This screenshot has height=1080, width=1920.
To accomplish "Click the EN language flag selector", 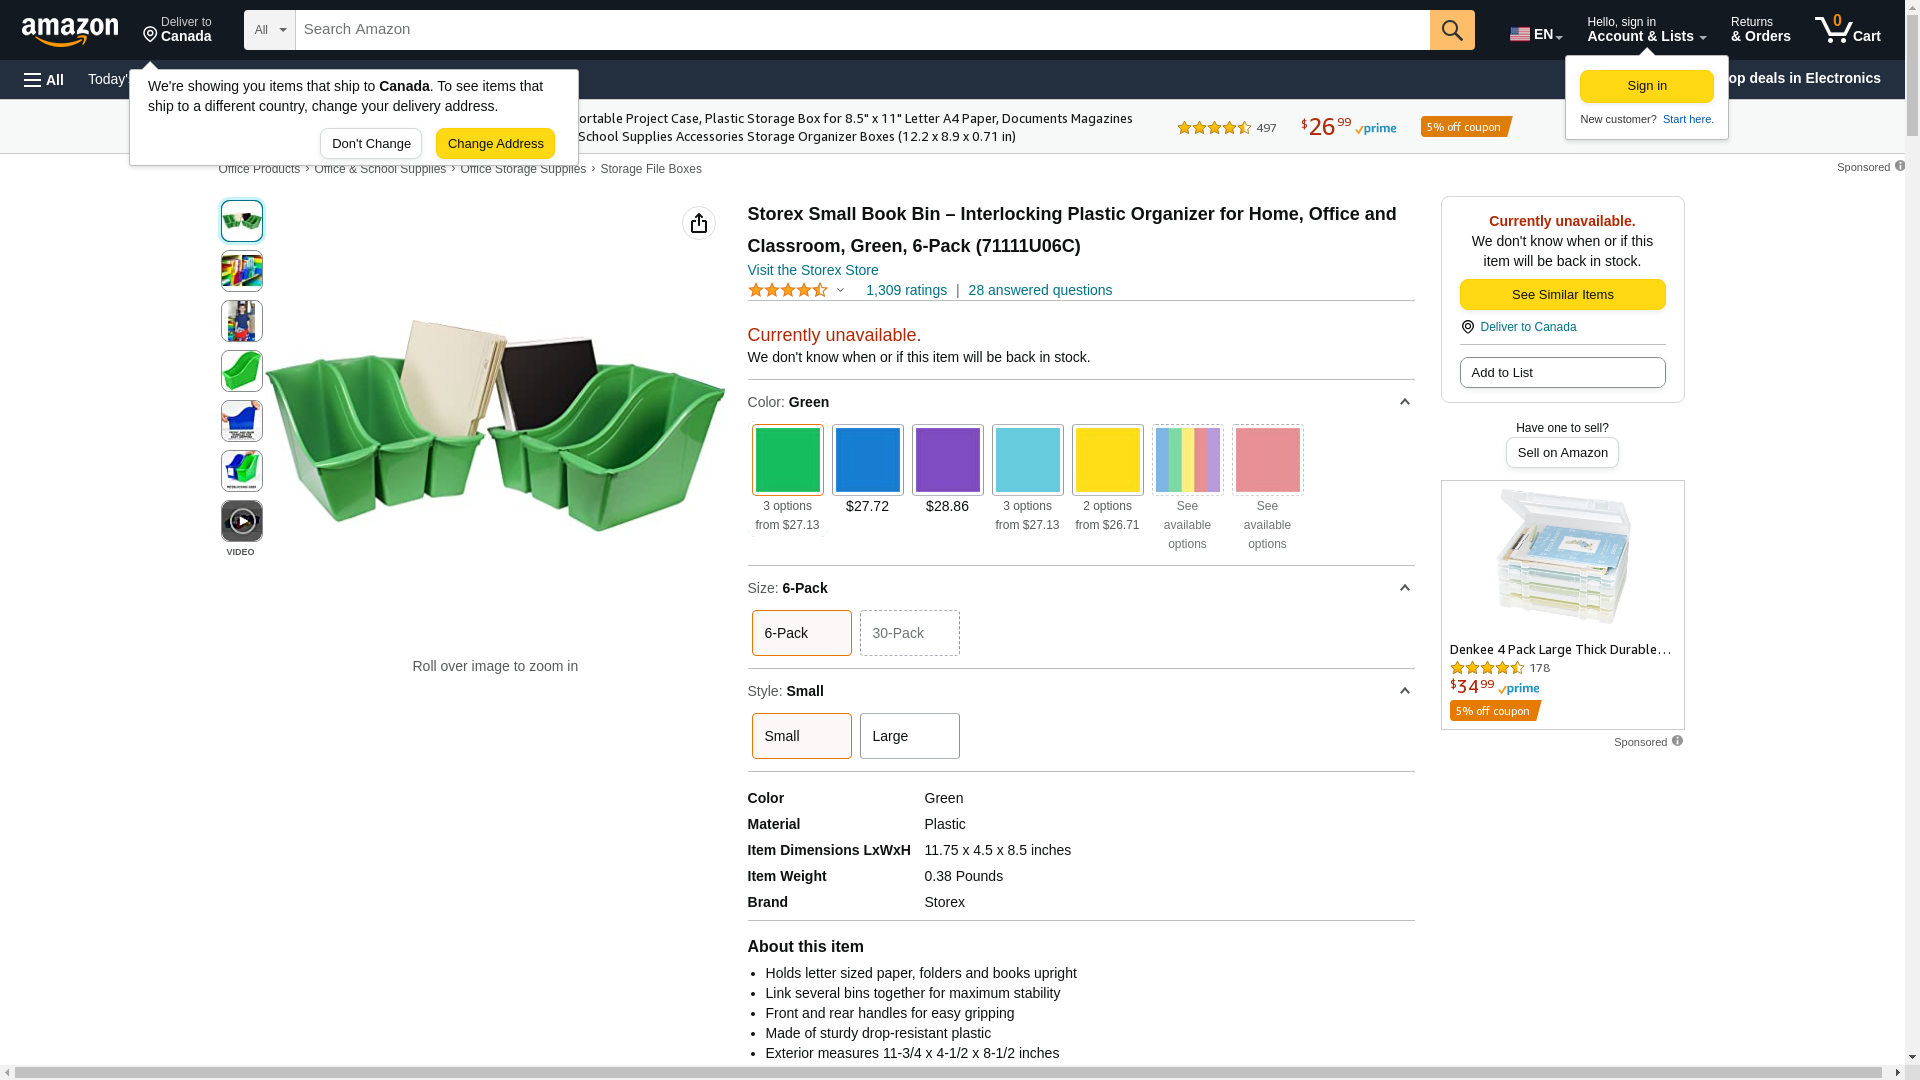I will pos(1536,34).
